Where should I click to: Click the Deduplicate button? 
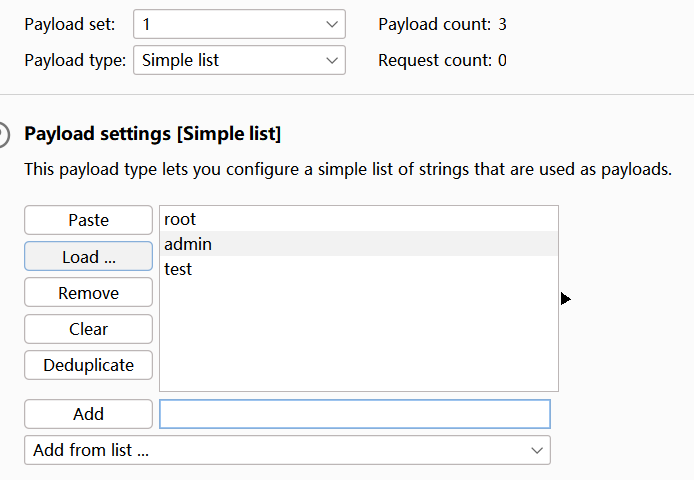pos(89,365)
